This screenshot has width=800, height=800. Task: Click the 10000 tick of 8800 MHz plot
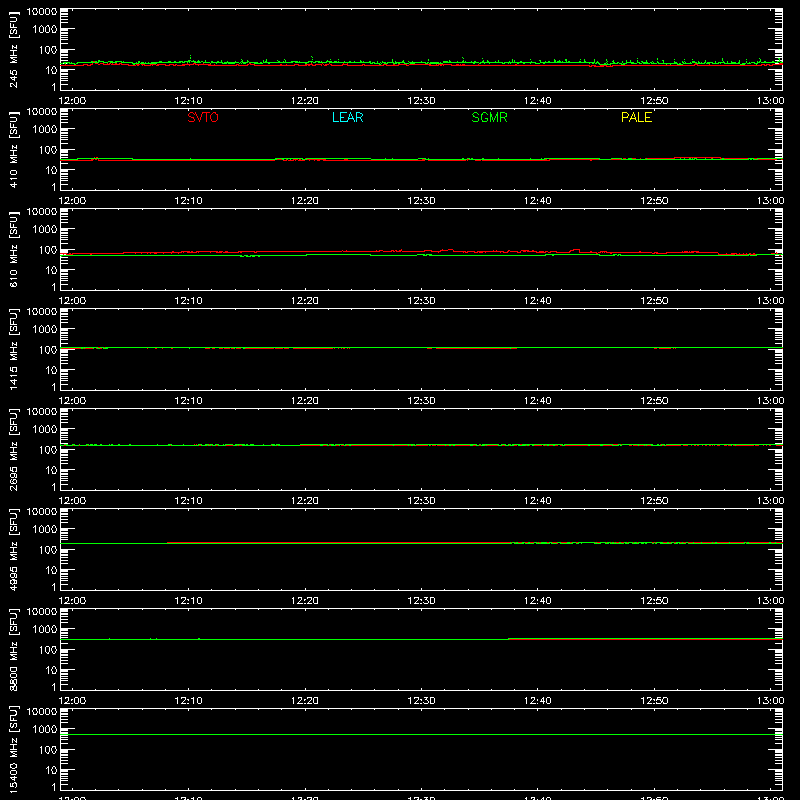42,612
